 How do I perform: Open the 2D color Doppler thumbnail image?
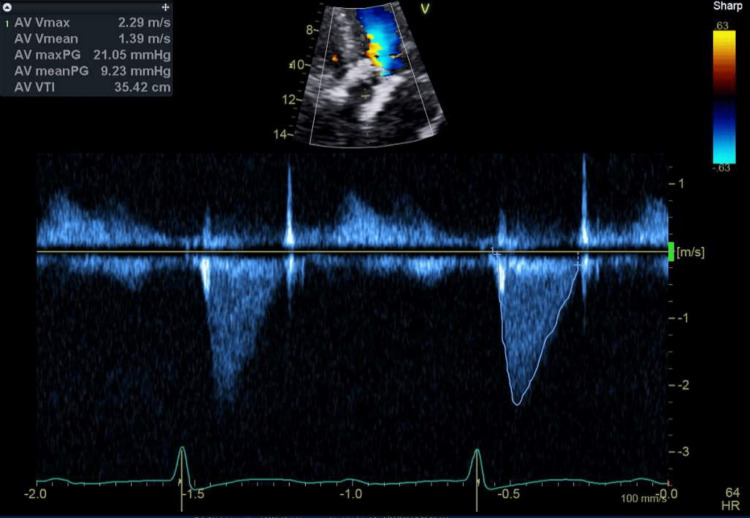tap(369, 73)
